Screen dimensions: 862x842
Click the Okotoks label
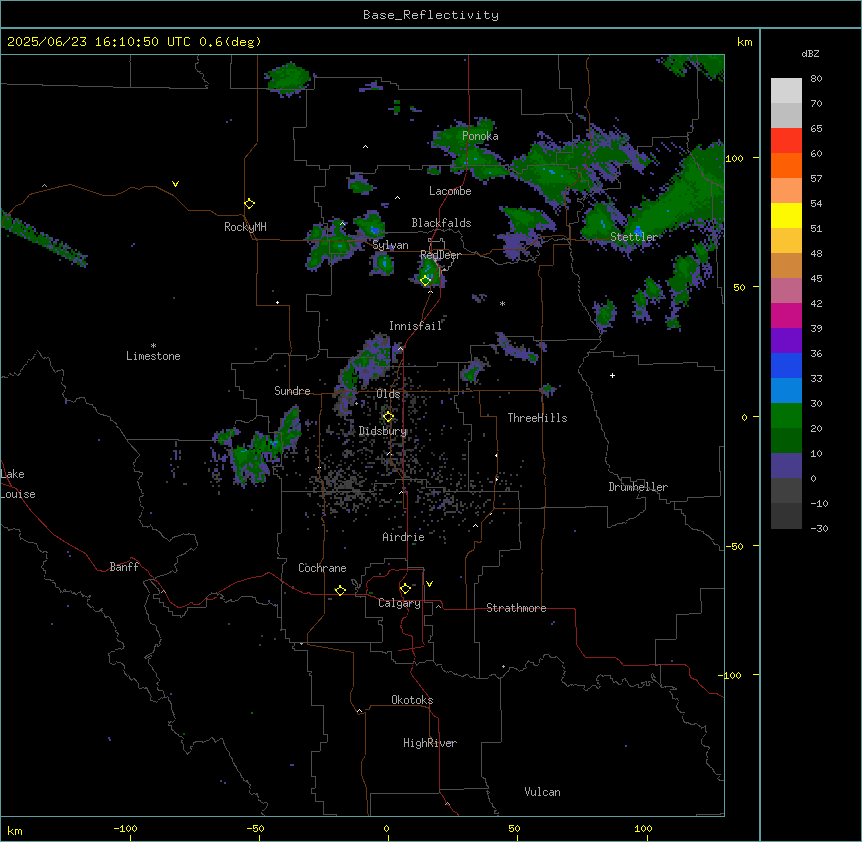pos(412,700)
